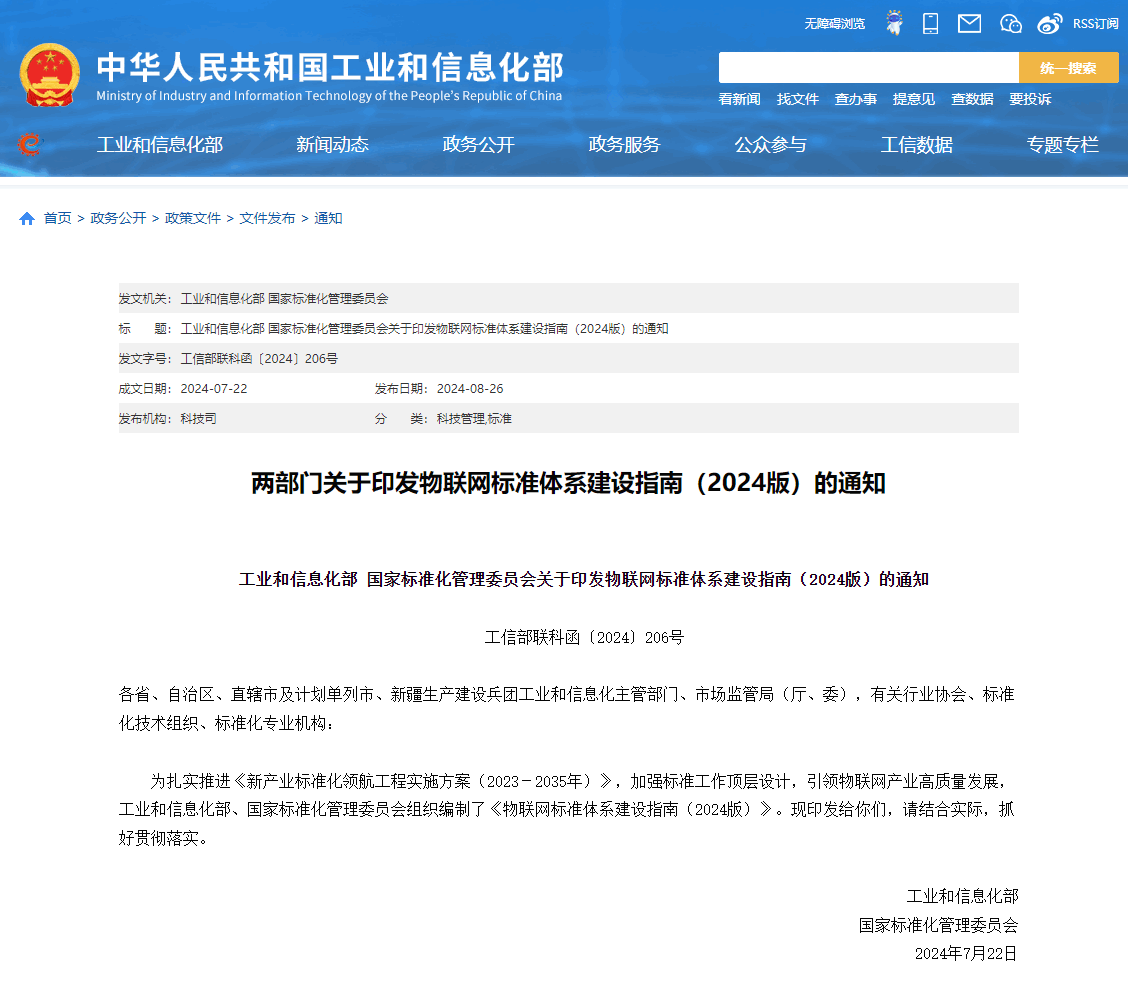Click the signature line 国家标准化管理委员会
1128x986 pixels.
coord(939,925)
